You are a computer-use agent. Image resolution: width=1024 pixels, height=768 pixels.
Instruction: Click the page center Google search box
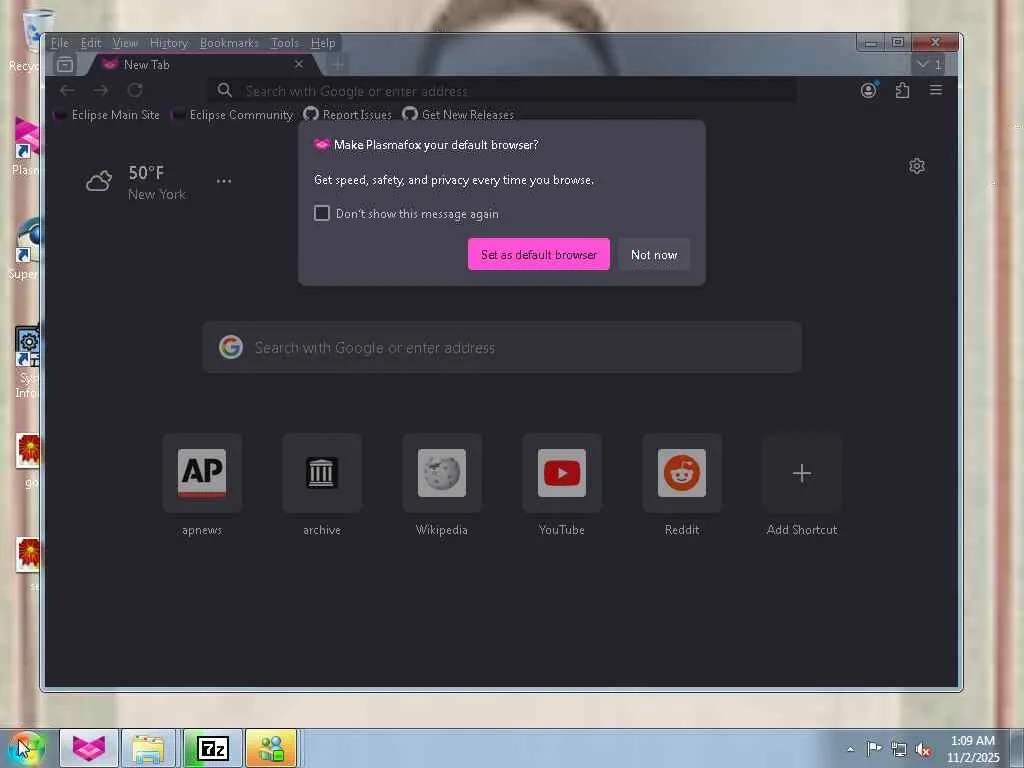[x=502, y=347]
